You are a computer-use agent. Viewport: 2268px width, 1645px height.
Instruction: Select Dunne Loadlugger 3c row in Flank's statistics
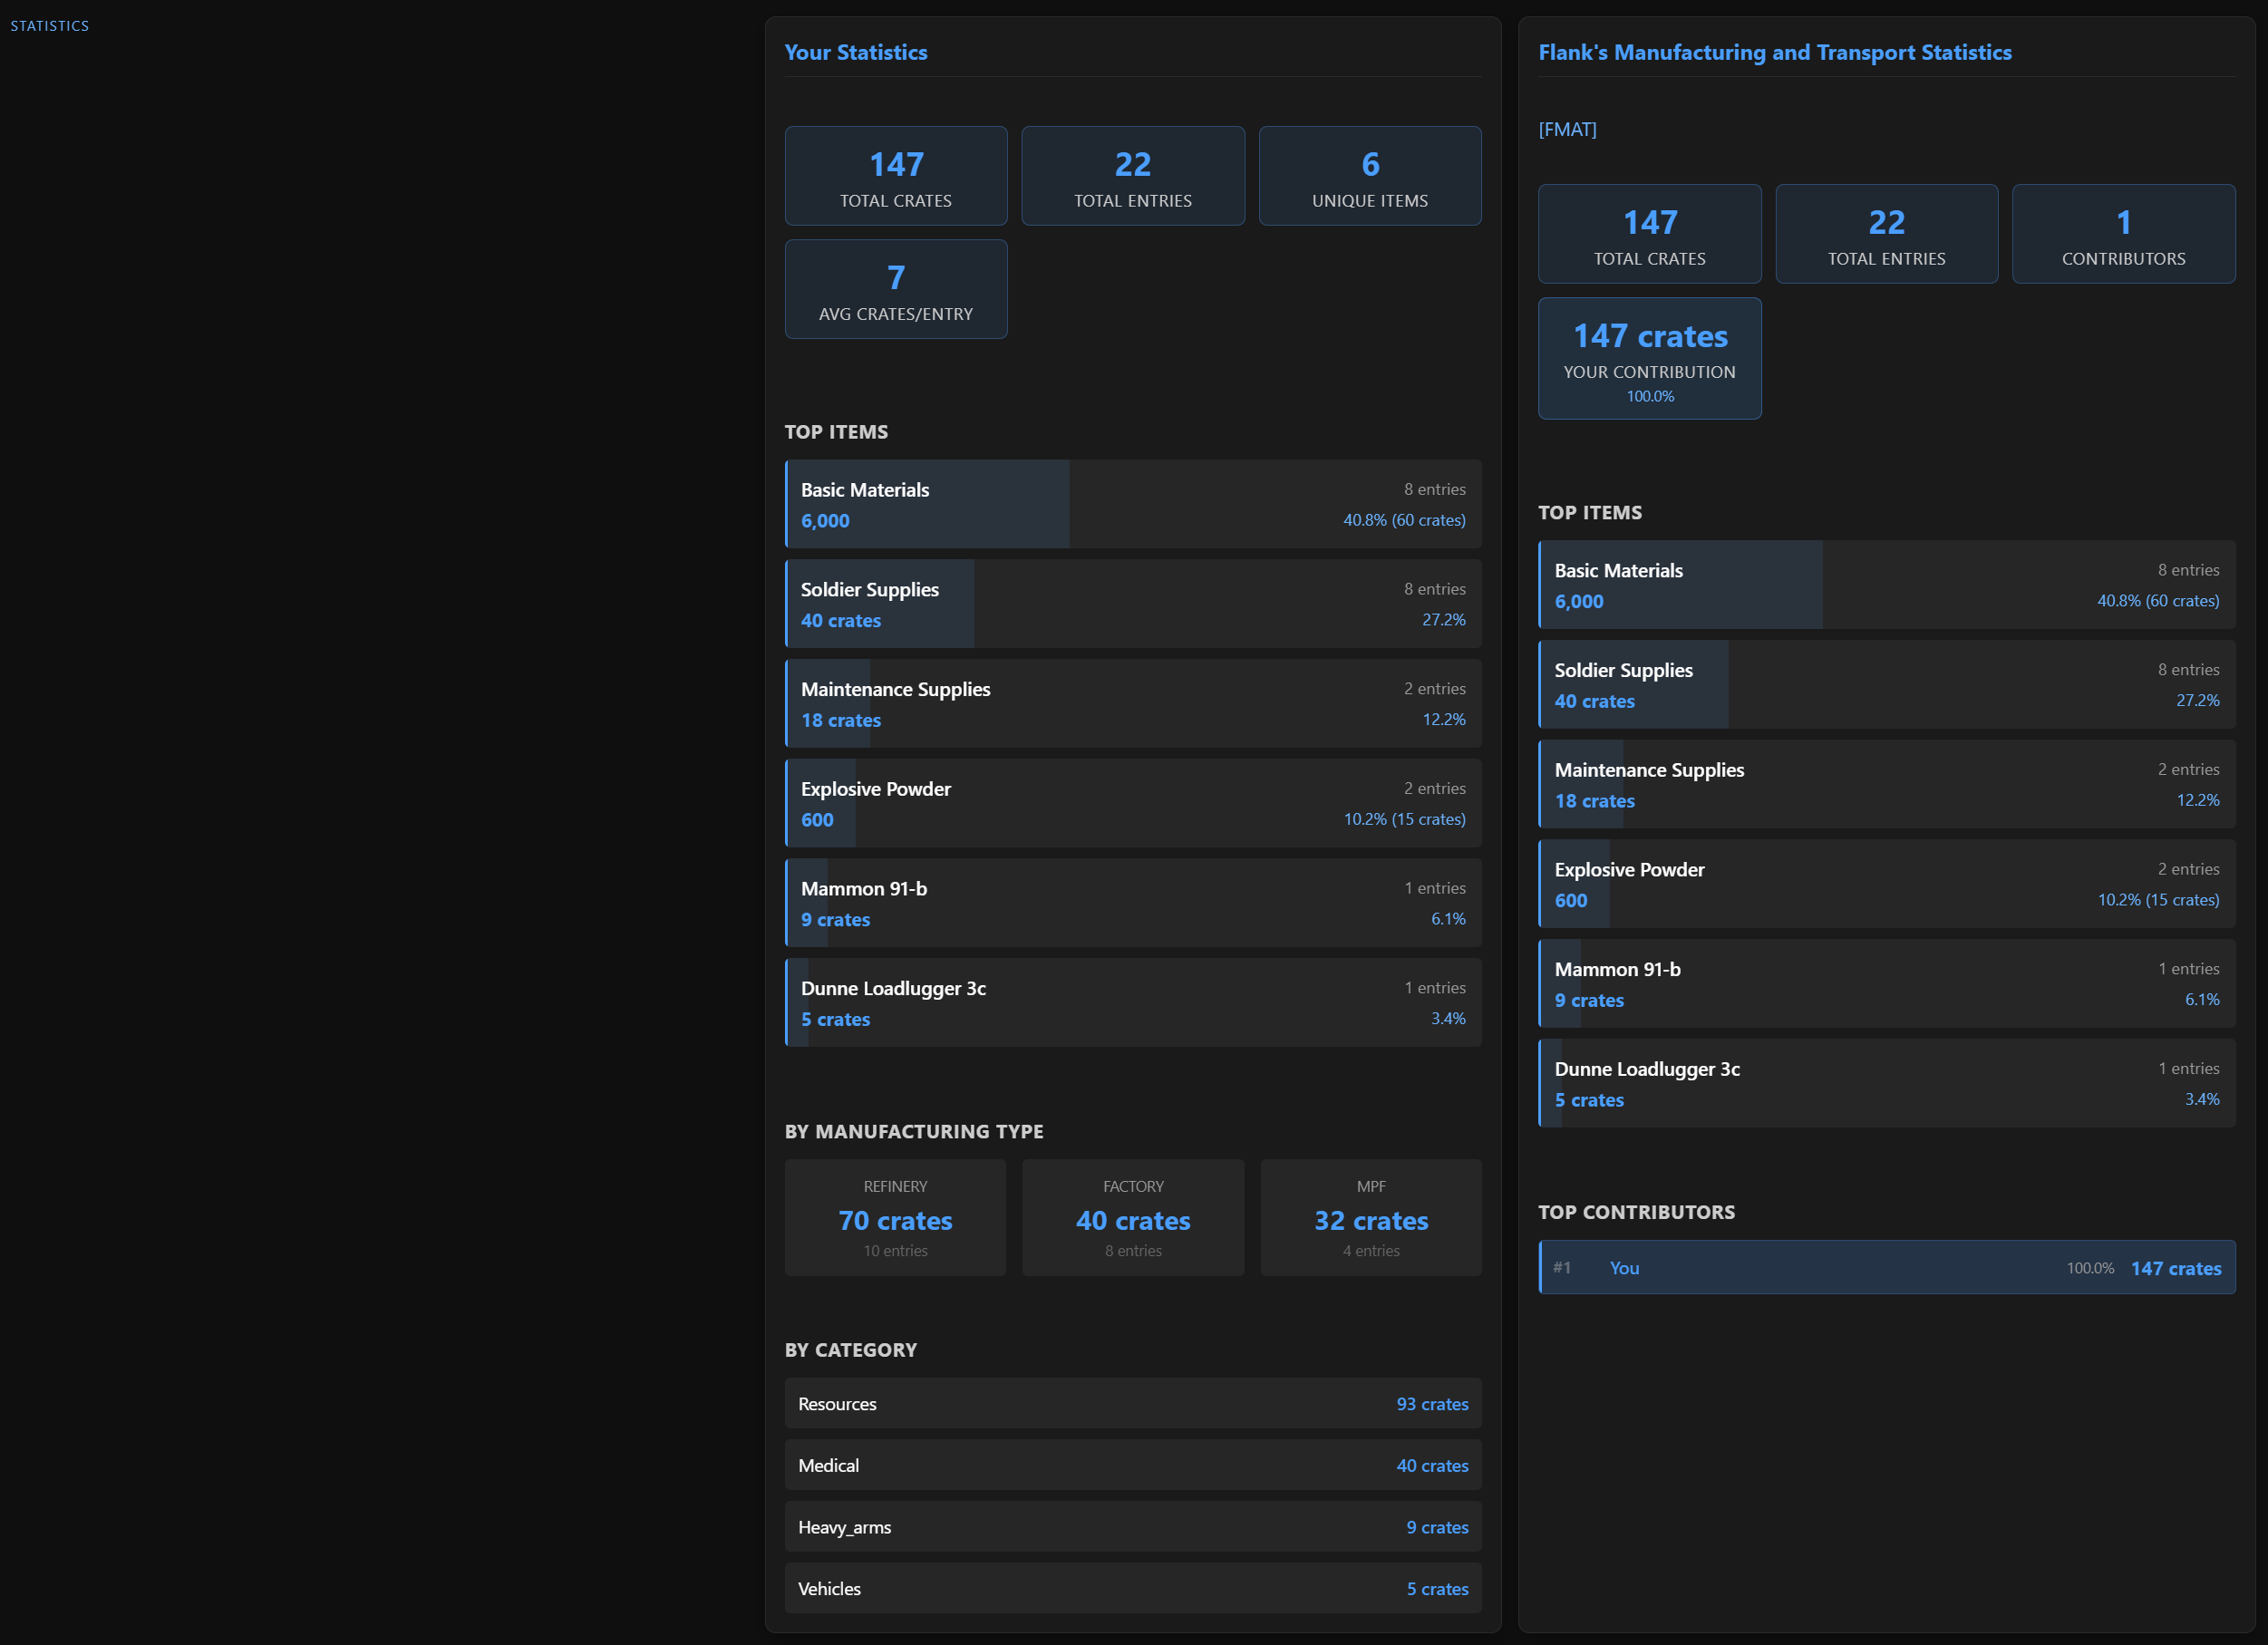point(1886,1083)
